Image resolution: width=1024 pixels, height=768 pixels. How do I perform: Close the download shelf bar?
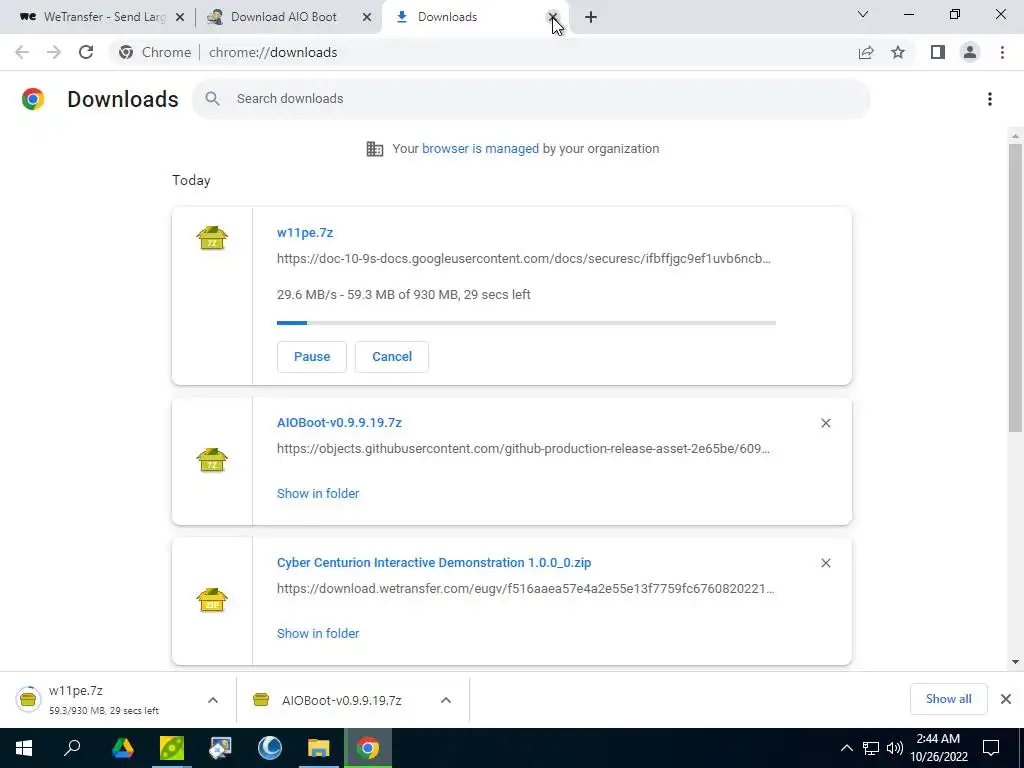(1006, 699)
